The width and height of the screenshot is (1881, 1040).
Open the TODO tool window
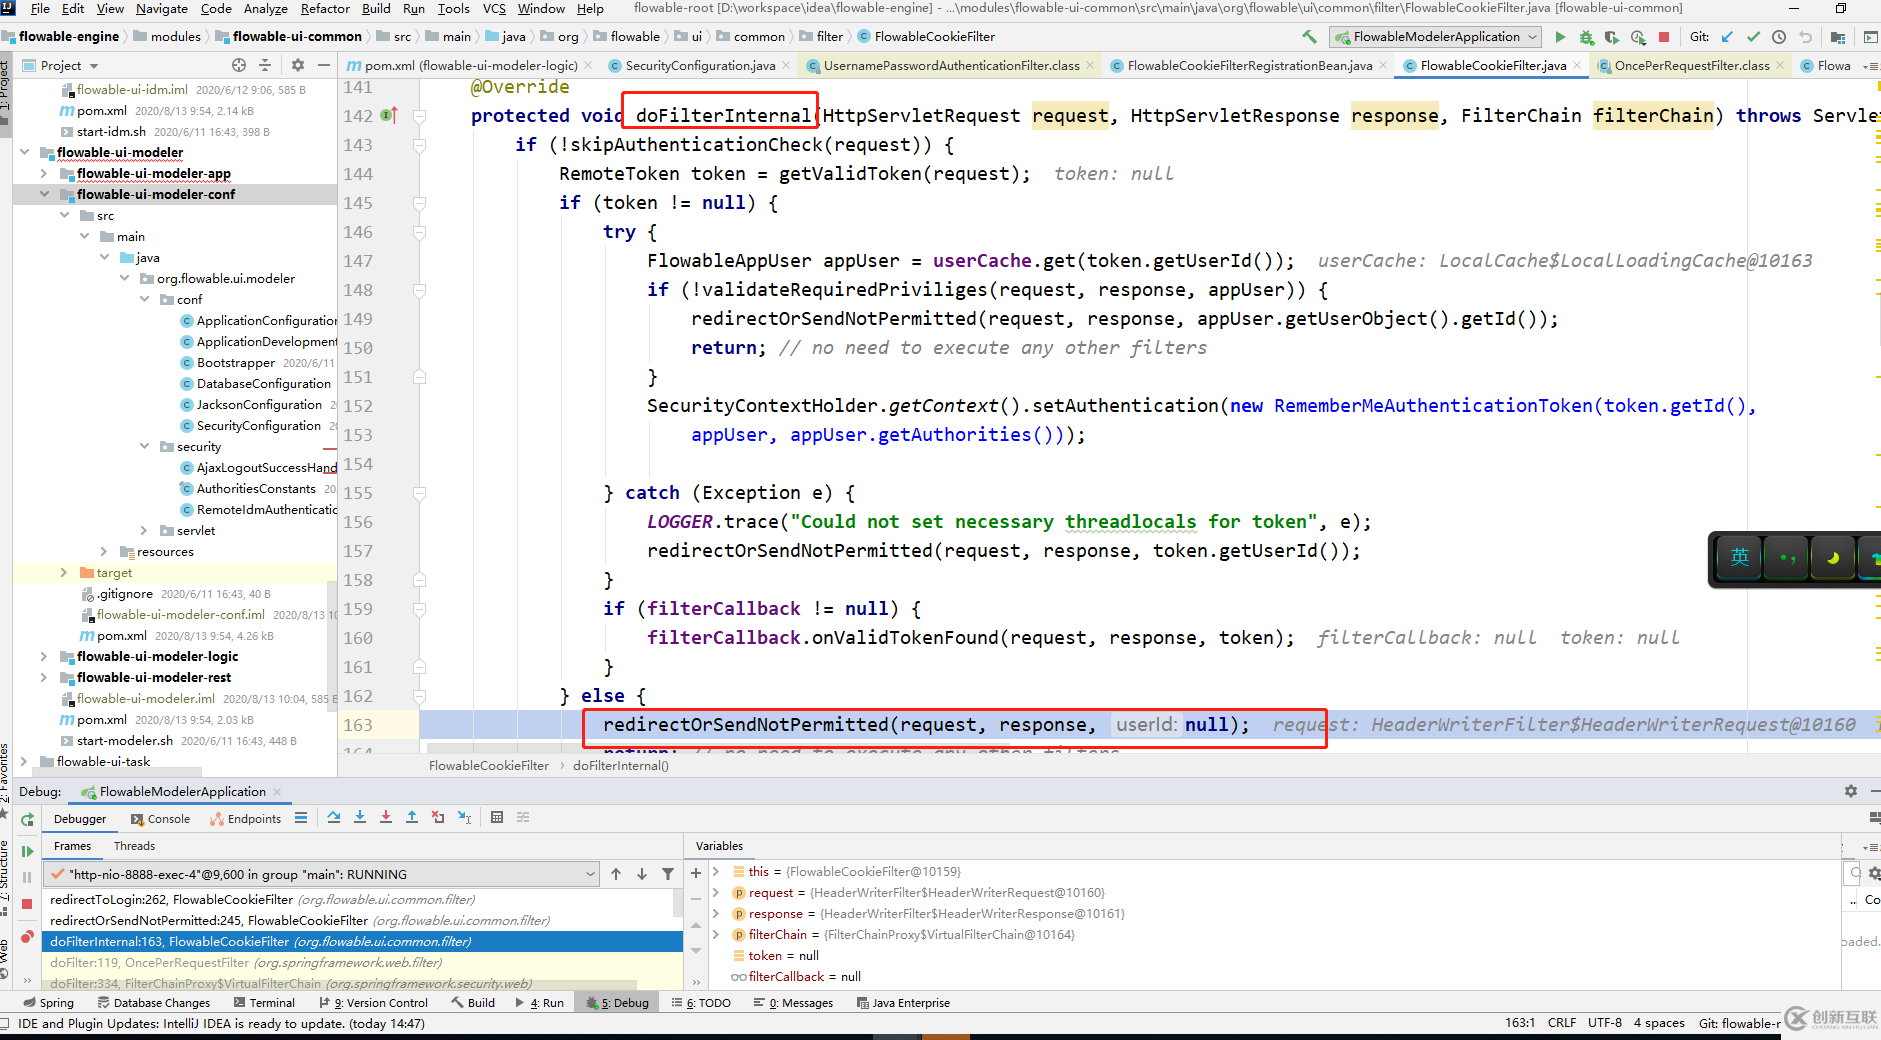click(709, 1002)
